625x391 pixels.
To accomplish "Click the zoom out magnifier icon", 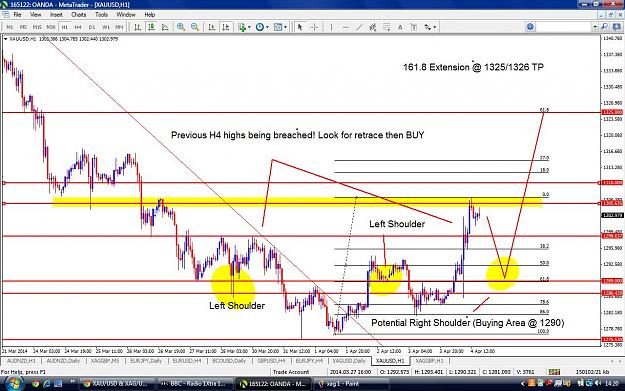I will (x=195, y=27).
